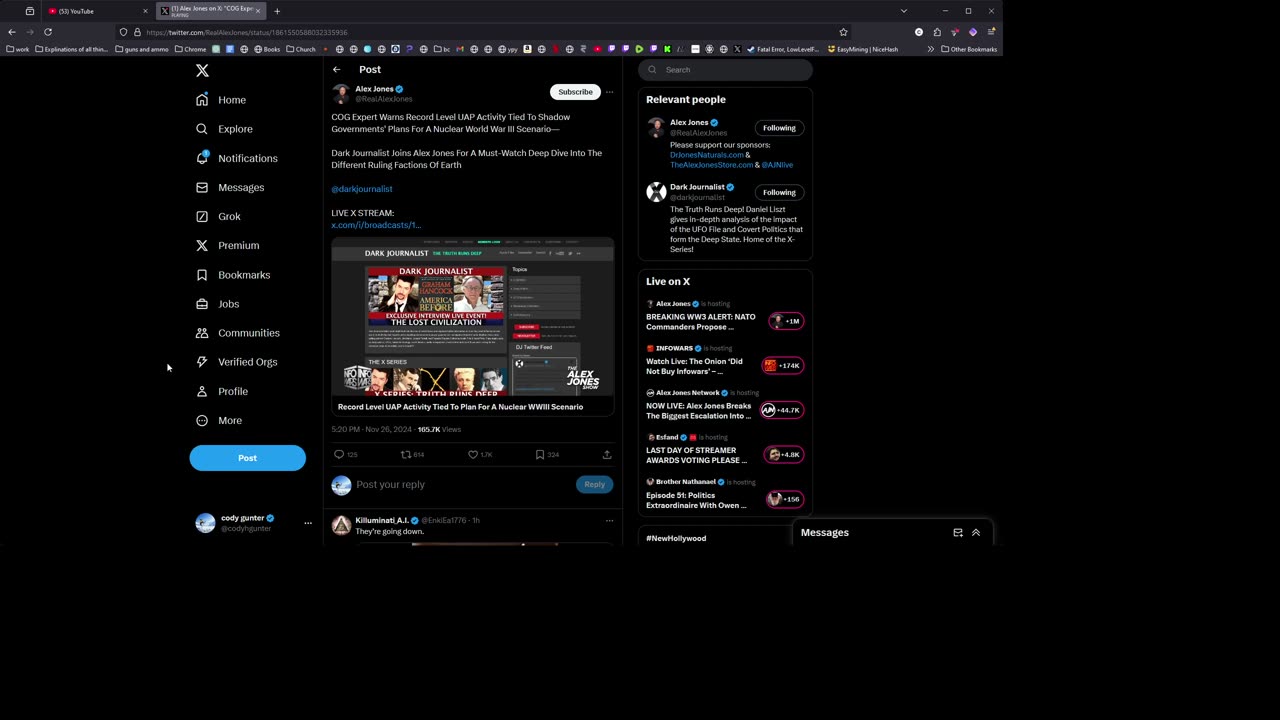The image size is (1280, 720).
Task: Open the Dark Journalist broadcast thumbnail
Action: (x=472, y=317)
